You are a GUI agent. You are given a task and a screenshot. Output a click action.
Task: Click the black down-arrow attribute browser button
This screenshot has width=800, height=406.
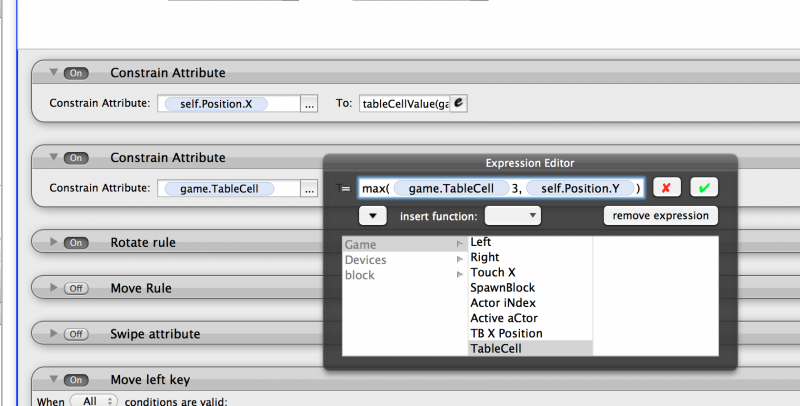371,215
